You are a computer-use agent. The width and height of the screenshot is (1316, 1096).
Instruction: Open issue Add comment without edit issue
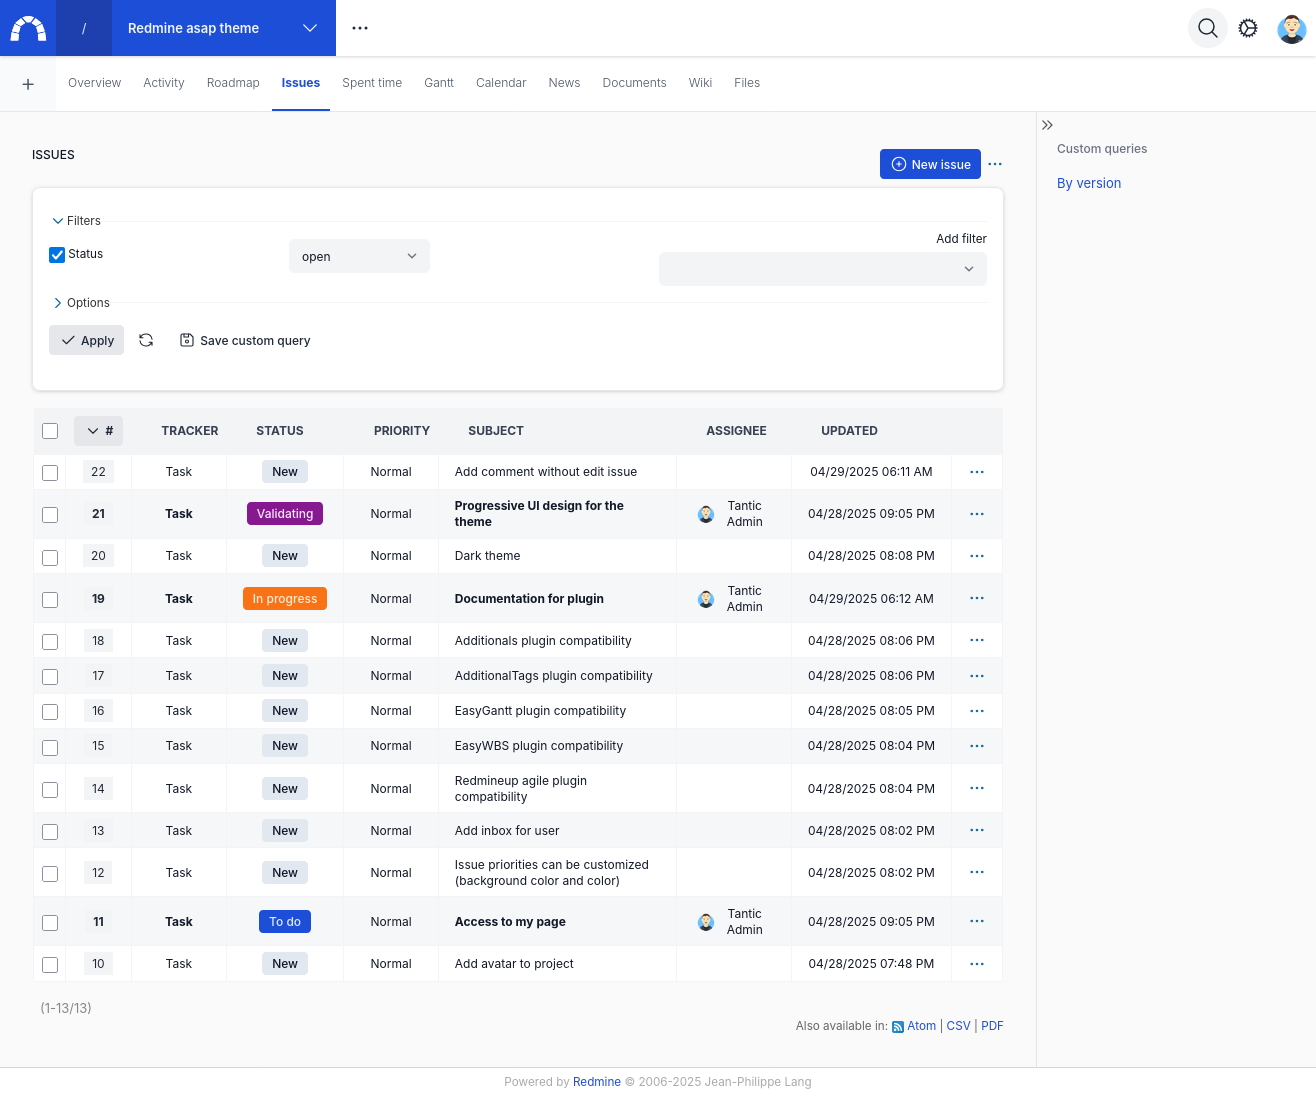pyautogui.click(x=546, y=472)
